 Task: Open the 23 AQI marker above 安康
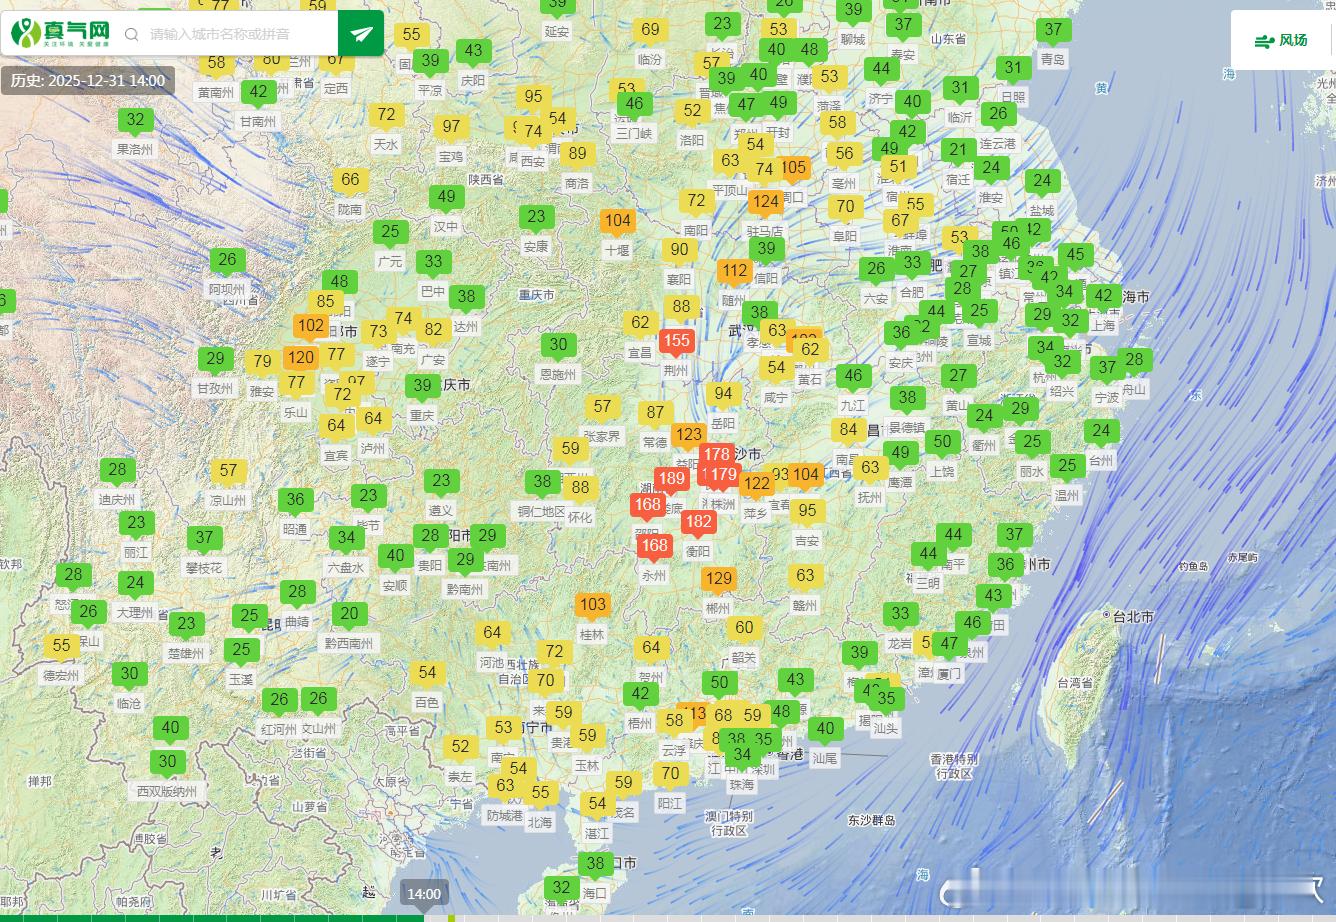point(537,216)
